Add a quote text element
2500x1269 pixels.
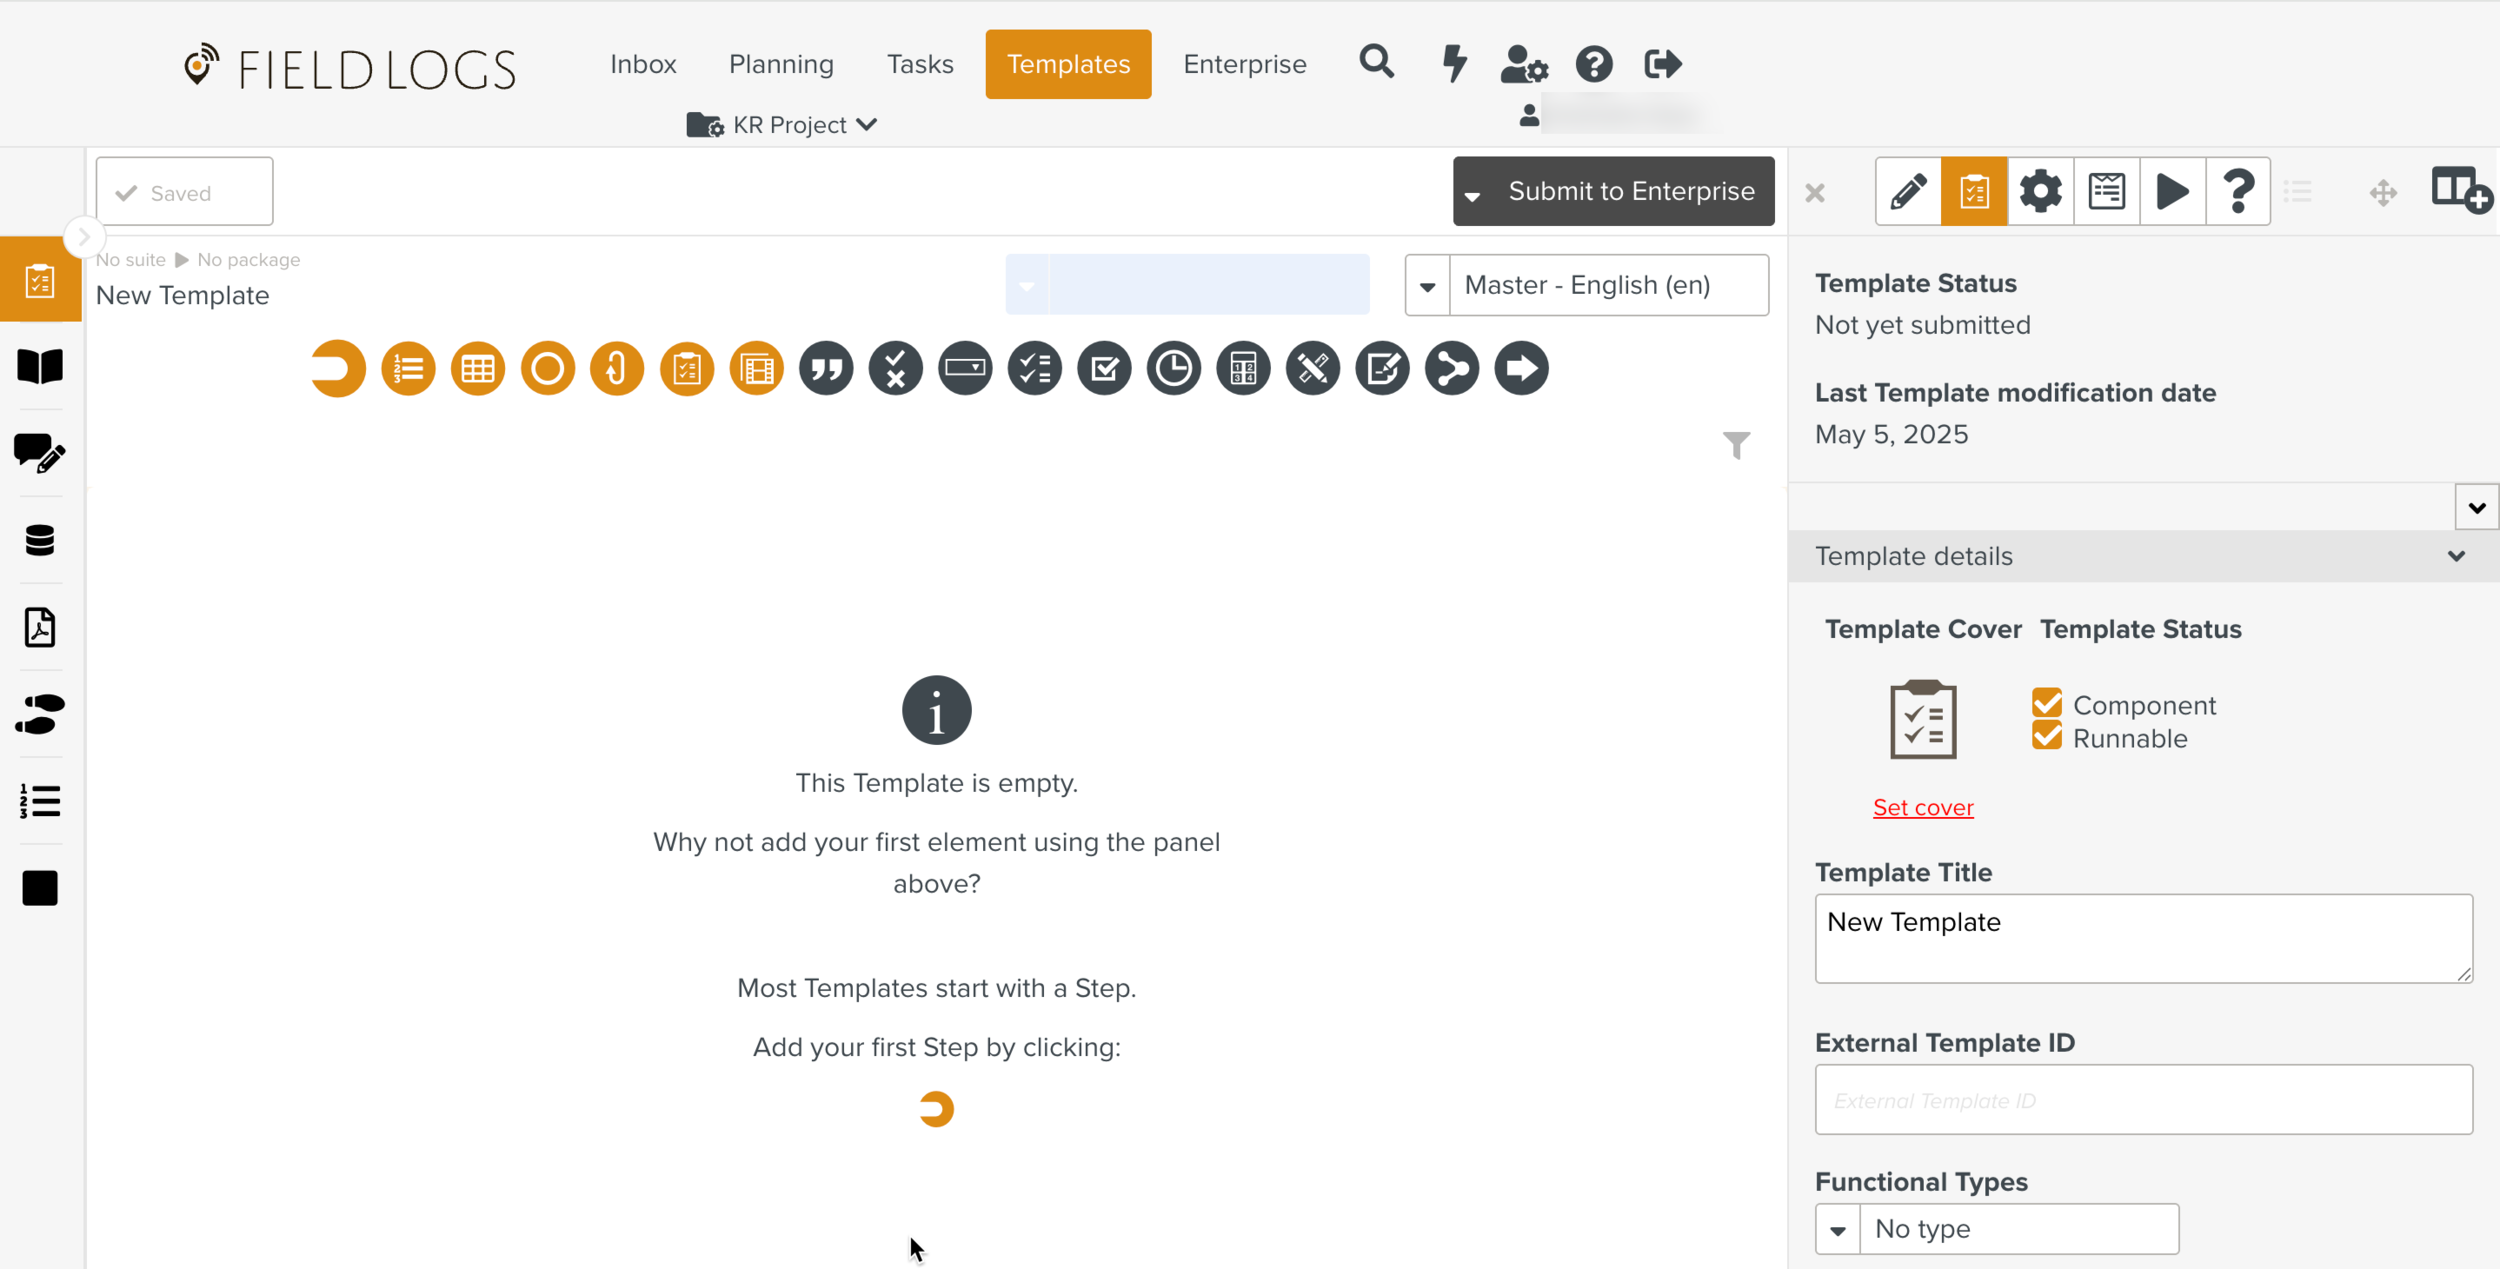click(826, 369)
